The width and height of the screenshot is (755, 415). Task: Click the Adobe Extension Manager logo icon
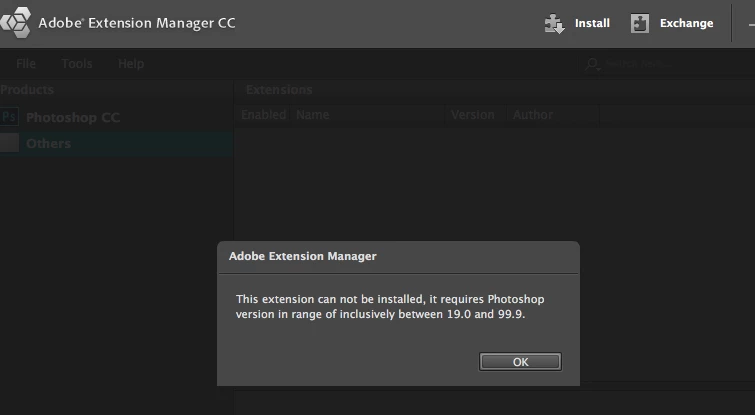click(15, 23)
